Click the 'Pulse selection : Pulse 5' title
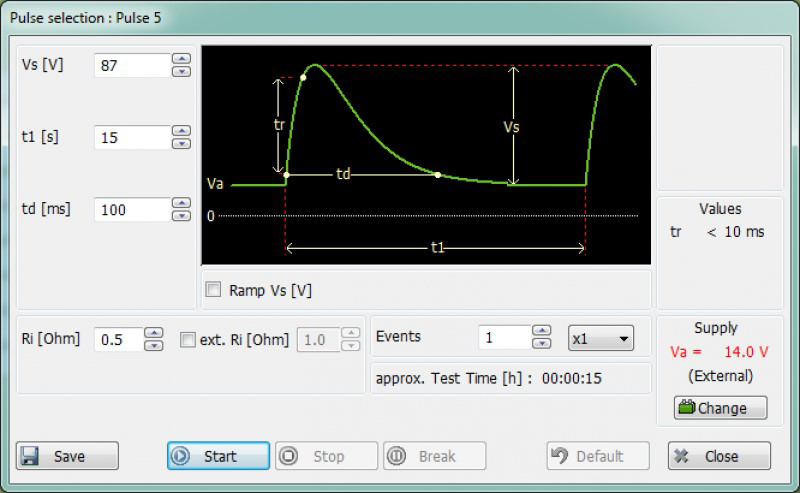 [x=86, y=18]
